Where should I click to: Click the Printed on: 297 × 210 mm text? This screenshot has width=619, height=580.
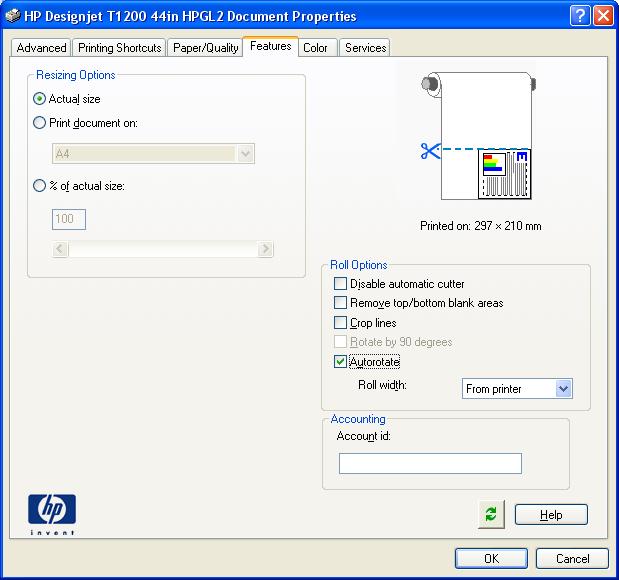click(480, 226)
